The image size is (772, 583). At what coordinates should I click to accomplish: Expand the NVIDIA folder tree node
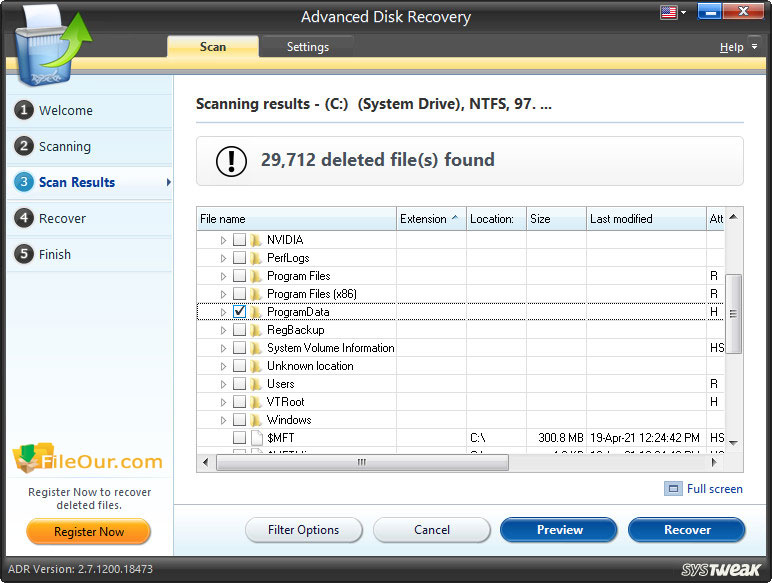click(x=223, y=240)
